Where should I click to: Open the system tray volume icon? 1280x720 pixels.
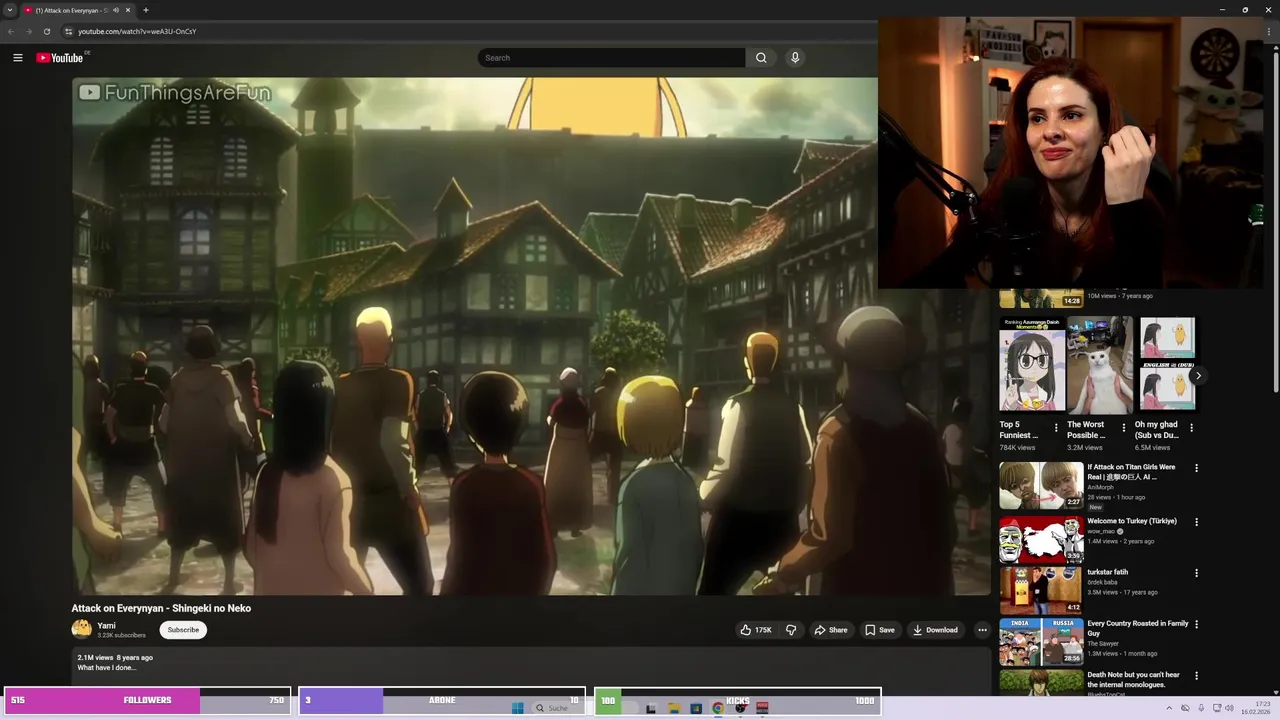[x=1229, y=708]
